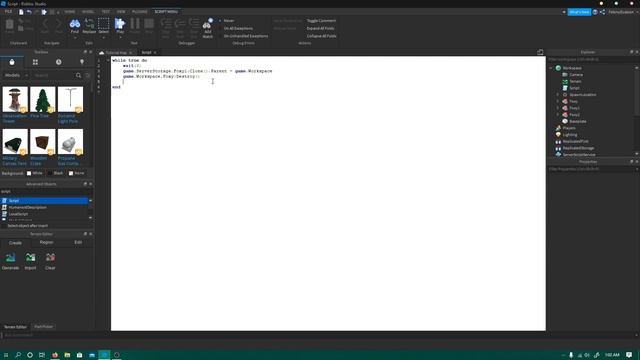Click Toggle Comment action

[321, 21]
